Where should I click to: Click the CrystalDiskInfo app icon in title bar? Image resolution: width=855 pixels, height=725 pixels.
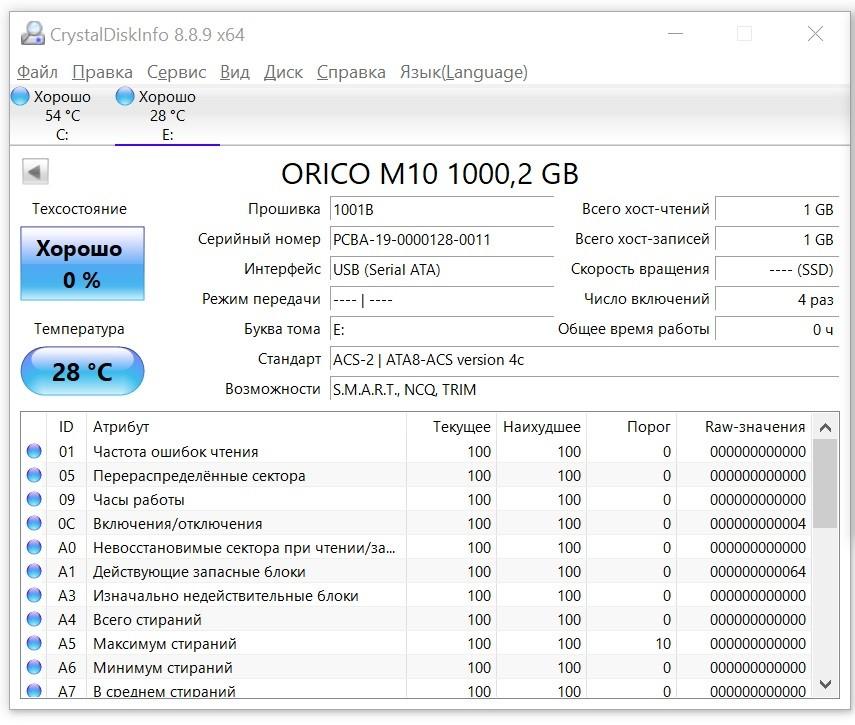pos(32,34)
